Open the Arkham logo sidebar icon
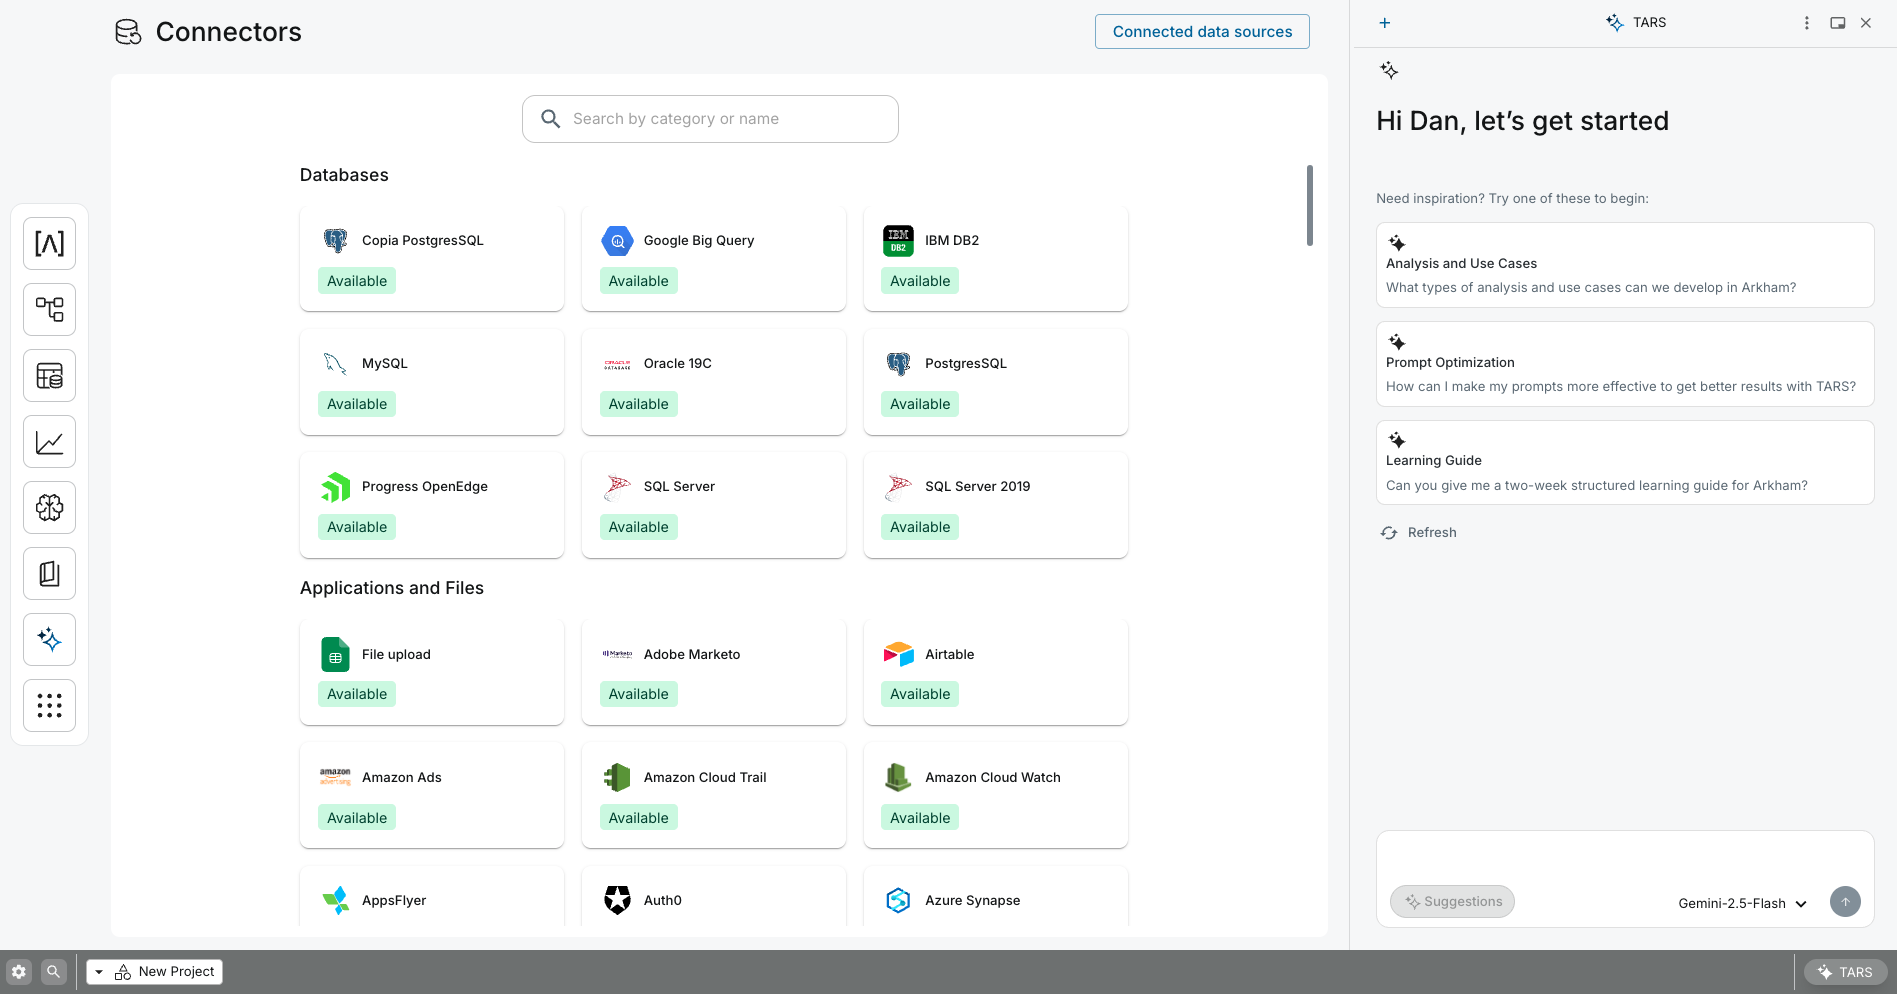The image size is (1897, 994). [49, 244]
